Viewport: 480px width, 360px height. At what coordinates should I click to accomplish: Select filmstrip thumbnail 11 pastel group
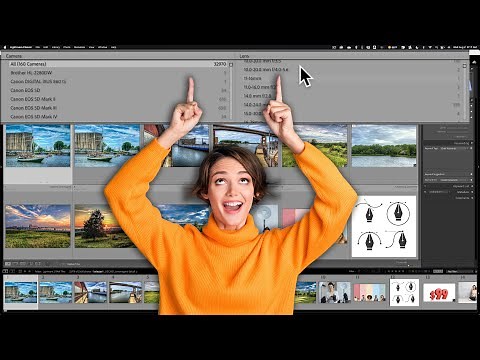369,292
